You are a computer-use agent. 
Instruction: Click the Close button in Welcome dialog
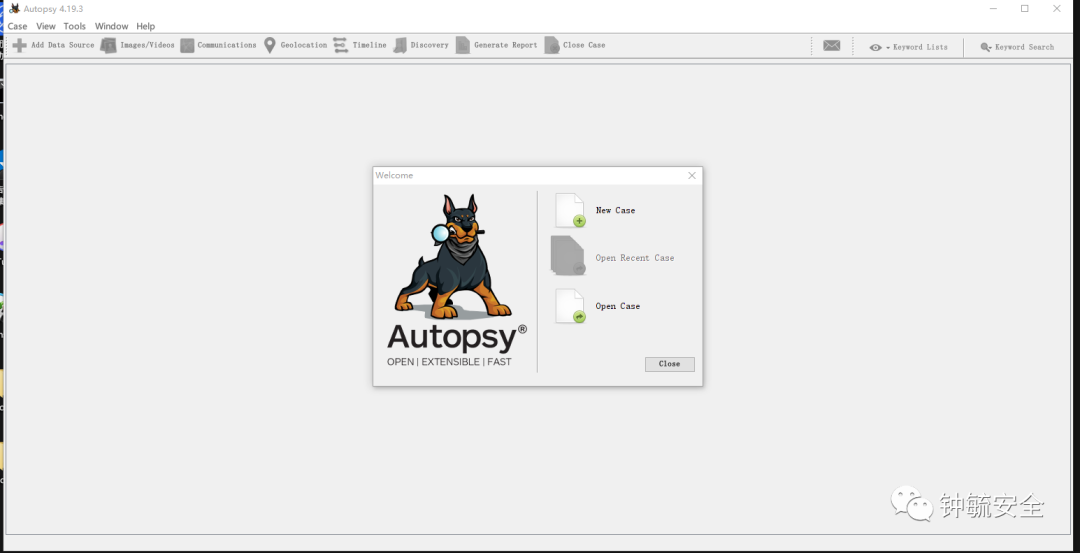[669, 364]
